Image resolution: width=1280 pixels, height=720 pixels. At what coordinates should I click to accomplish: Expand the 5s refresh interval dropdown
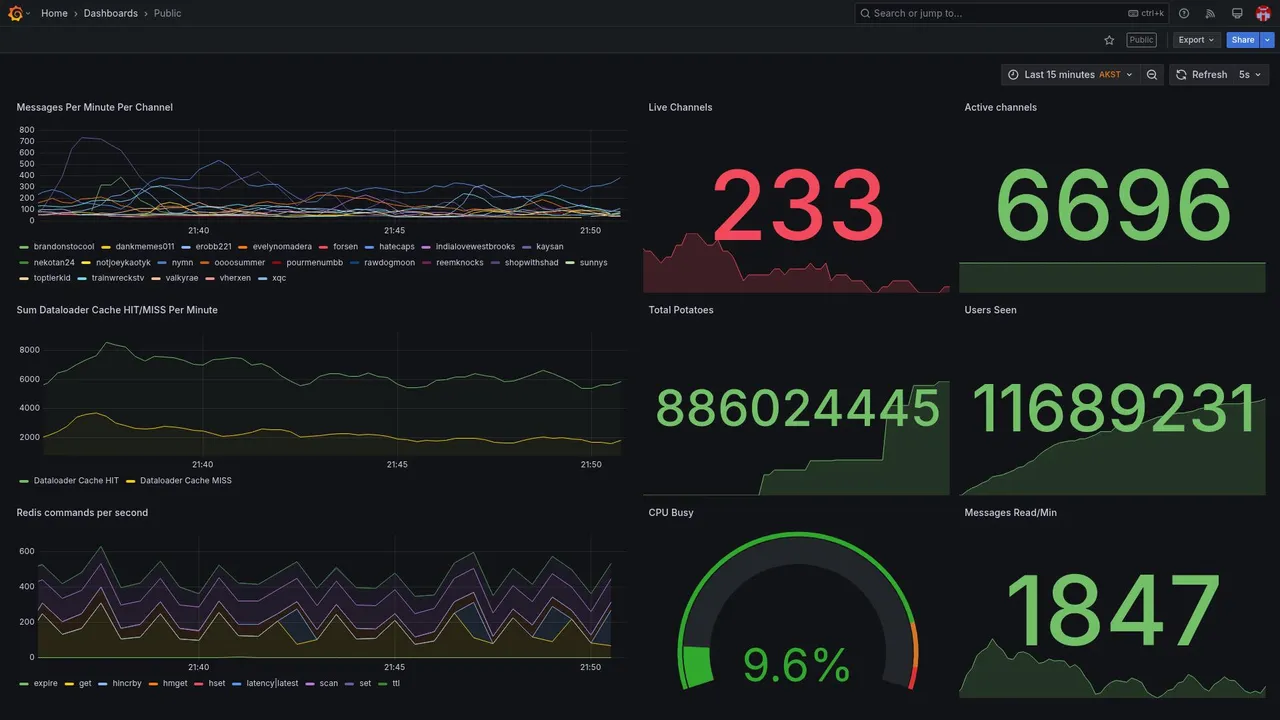(1250, 75)
